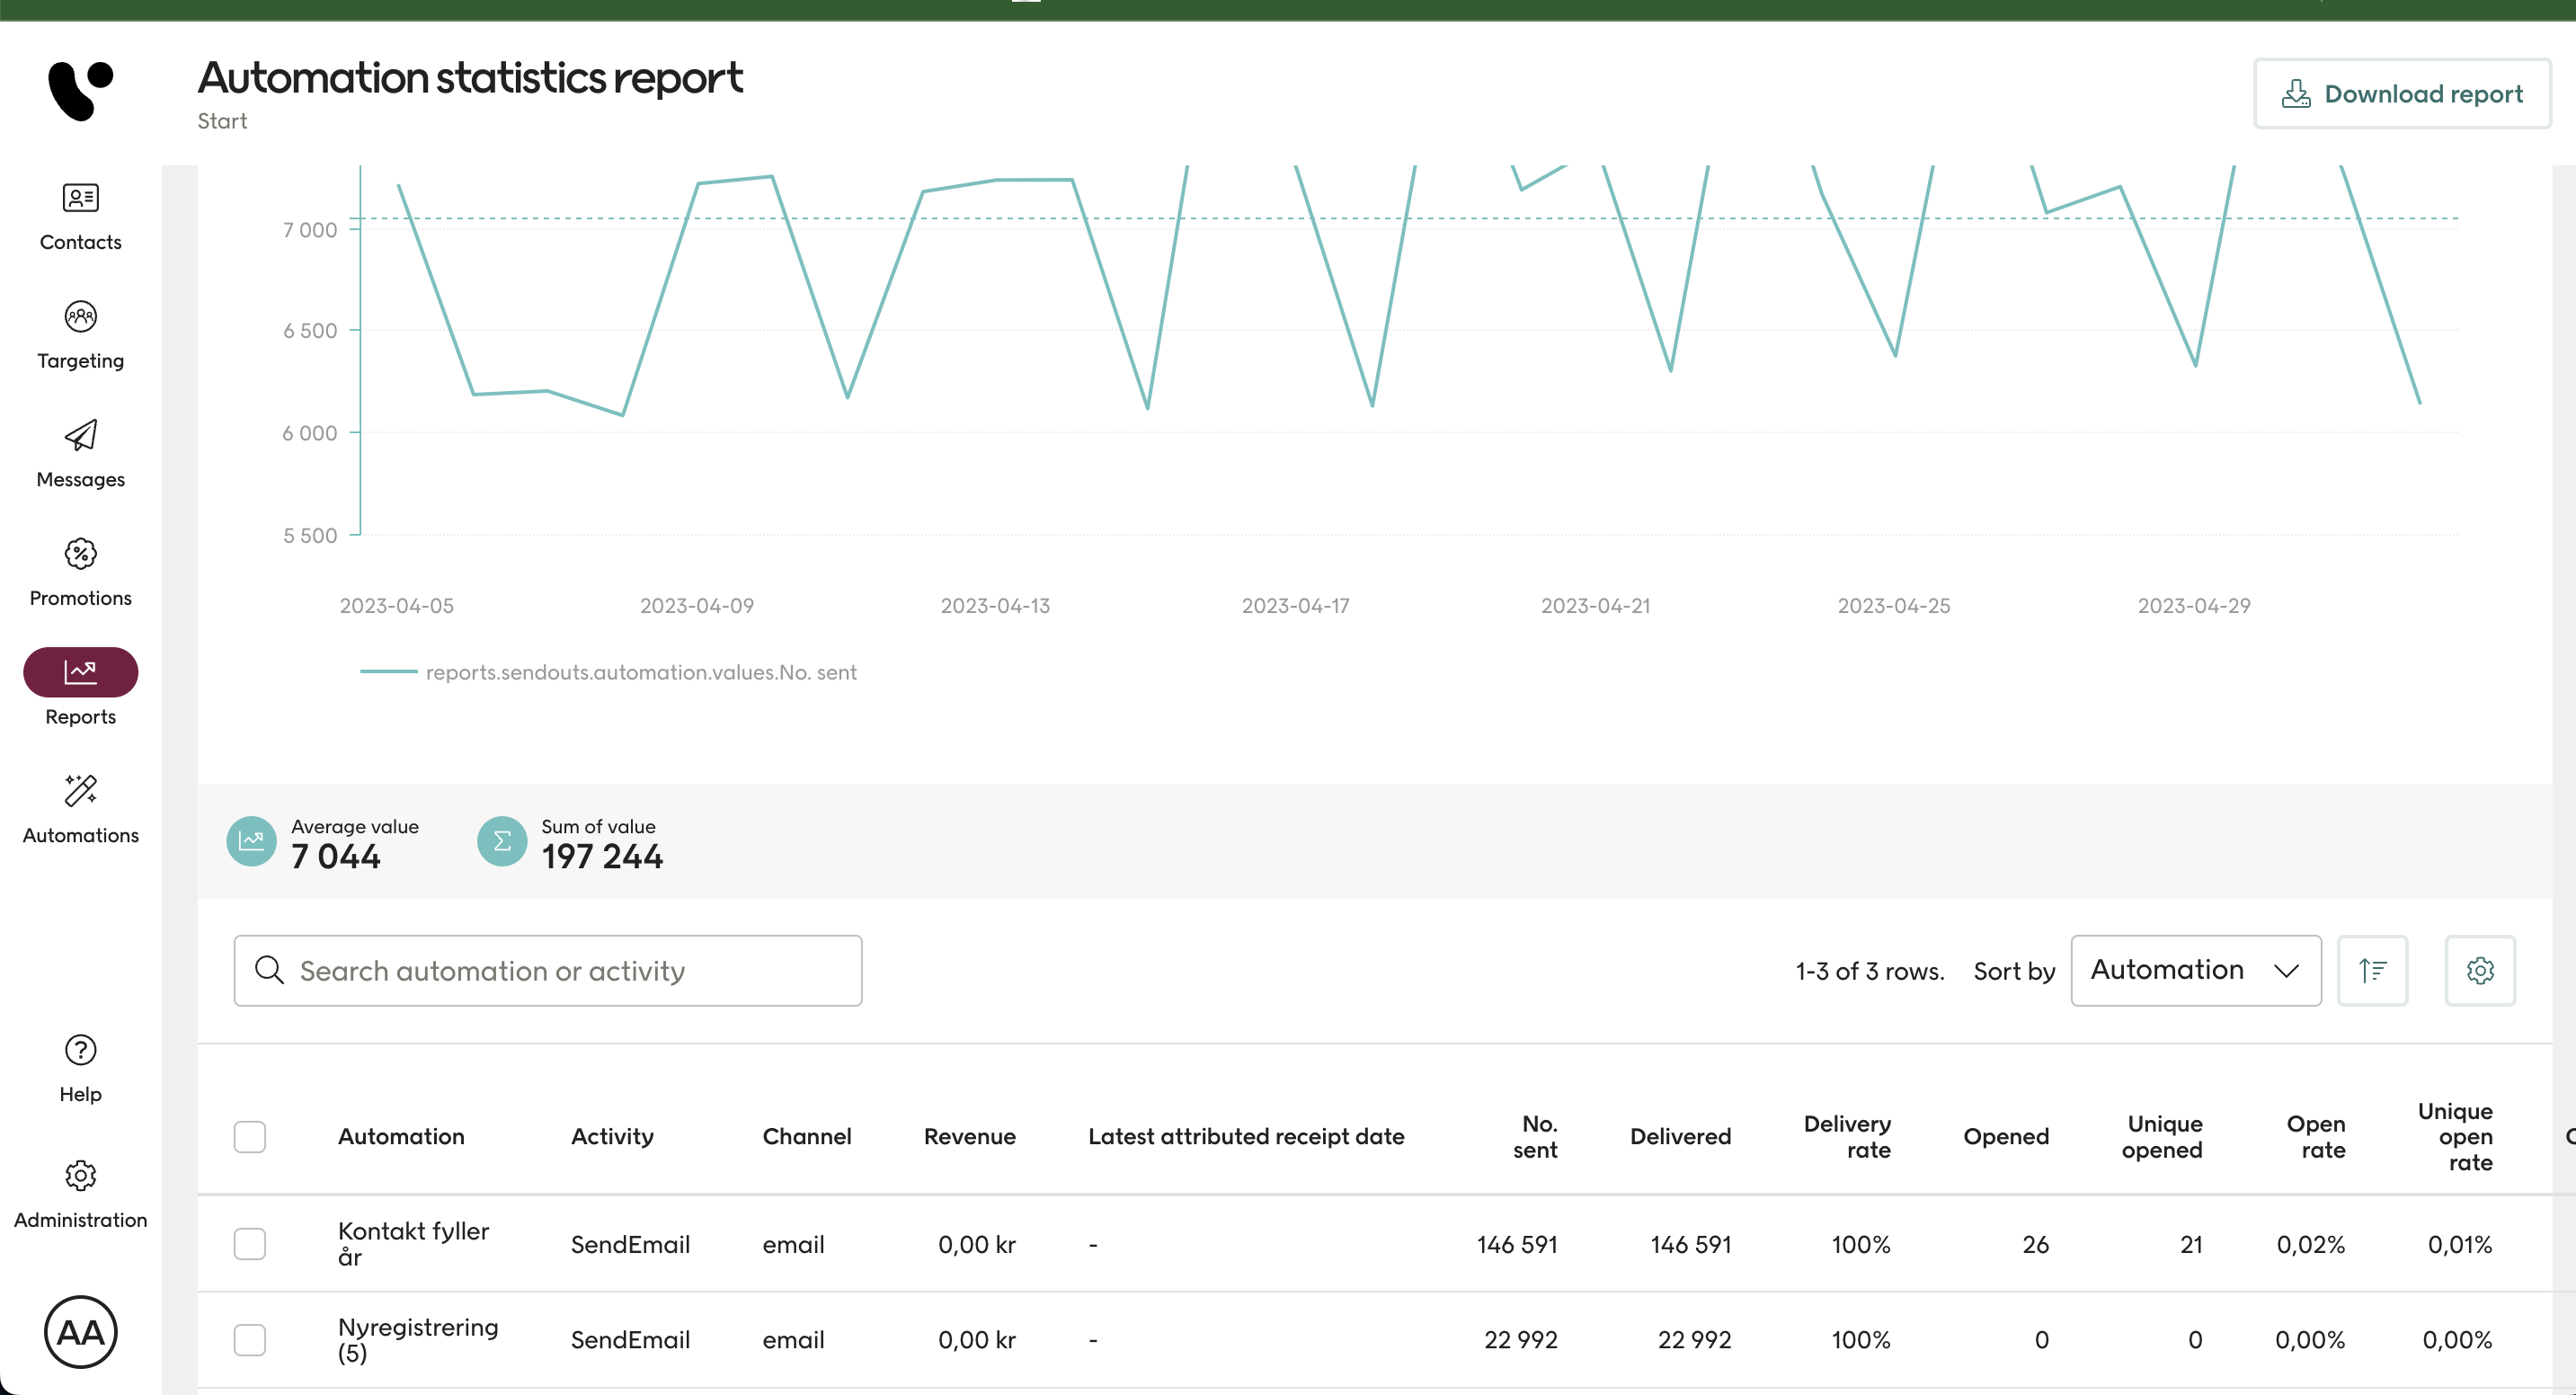2576x1395 pixels.
Task: Open the table sorting options icon
Action: pos(2373,970)
